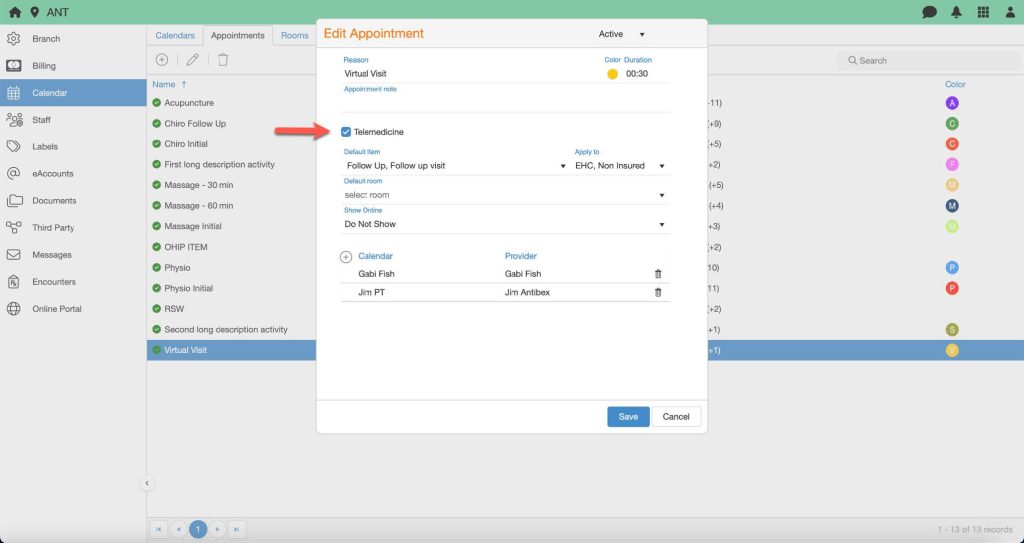This screenshot has width=1024, height=543.
Task: Open the Active status dropdown
Action: [622, 34]
